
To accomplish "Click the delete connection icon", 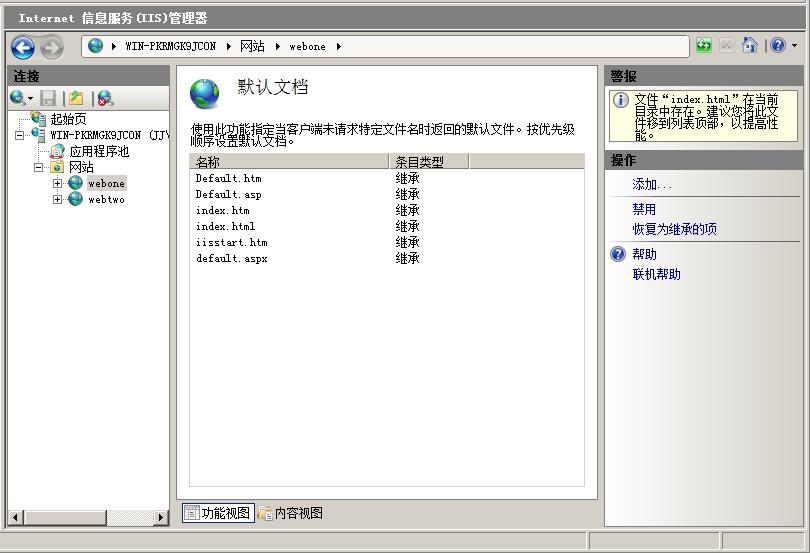I will (105, 98).
